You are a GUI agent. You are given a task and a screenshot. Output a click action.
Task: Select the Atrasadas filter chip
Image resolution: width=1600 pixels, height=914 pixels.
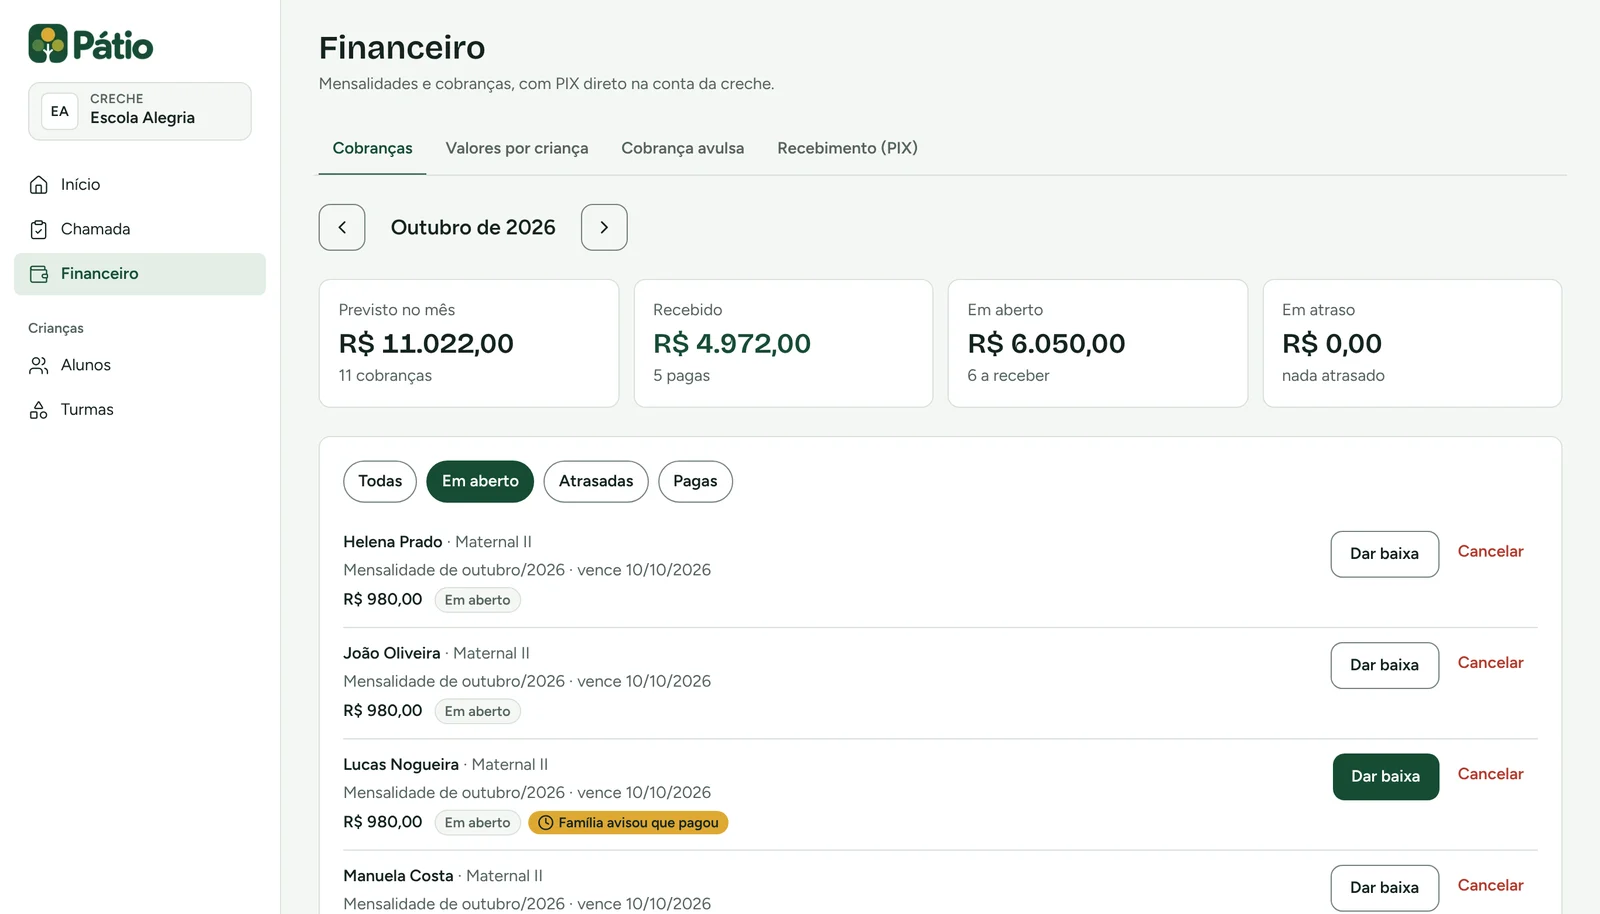(596, 481)
